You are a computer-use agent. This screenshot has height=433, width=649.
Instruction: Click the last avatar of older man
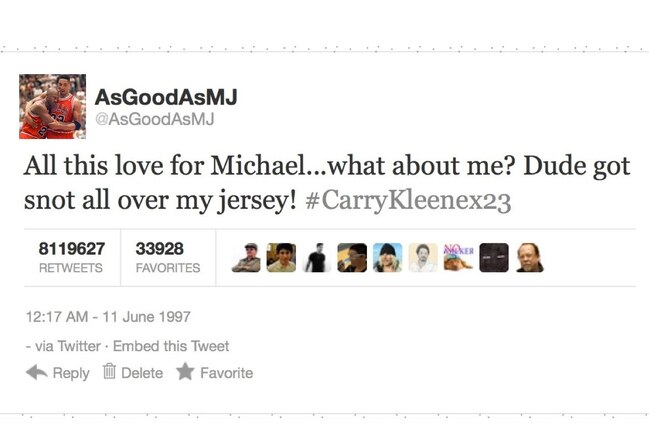[529, 257]
